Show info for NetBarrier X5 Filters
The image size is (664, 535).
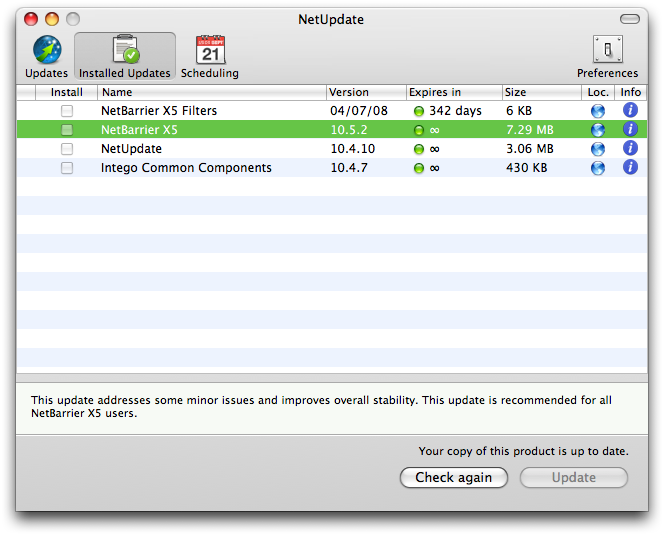(x=630, y=110)
